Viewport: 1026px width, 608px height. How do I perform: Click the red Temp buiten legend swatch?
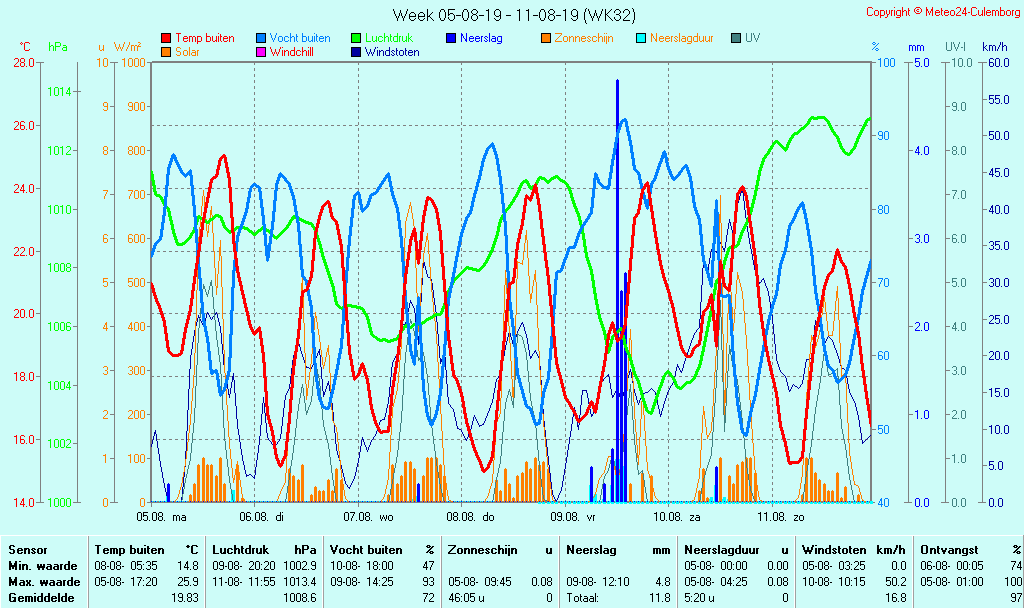166,38
